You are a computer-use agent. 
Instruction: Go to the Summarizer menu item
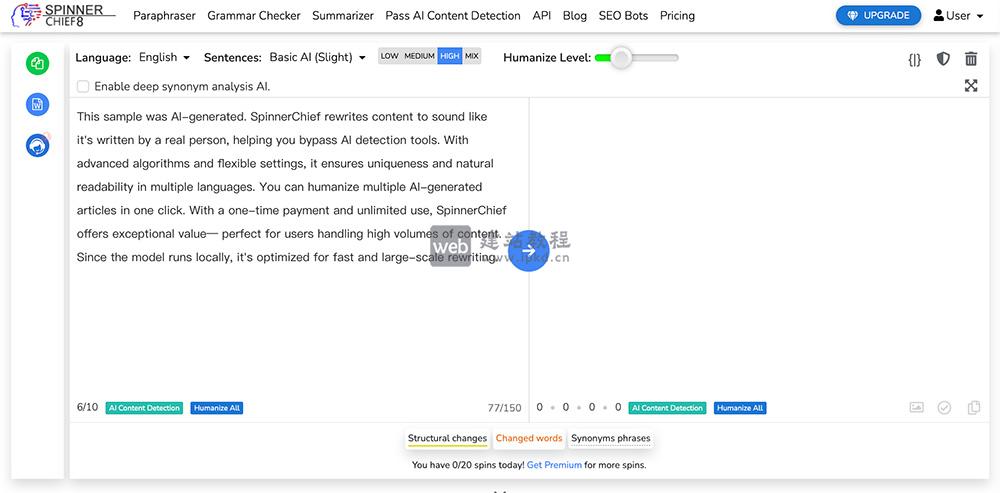(342, 16)
